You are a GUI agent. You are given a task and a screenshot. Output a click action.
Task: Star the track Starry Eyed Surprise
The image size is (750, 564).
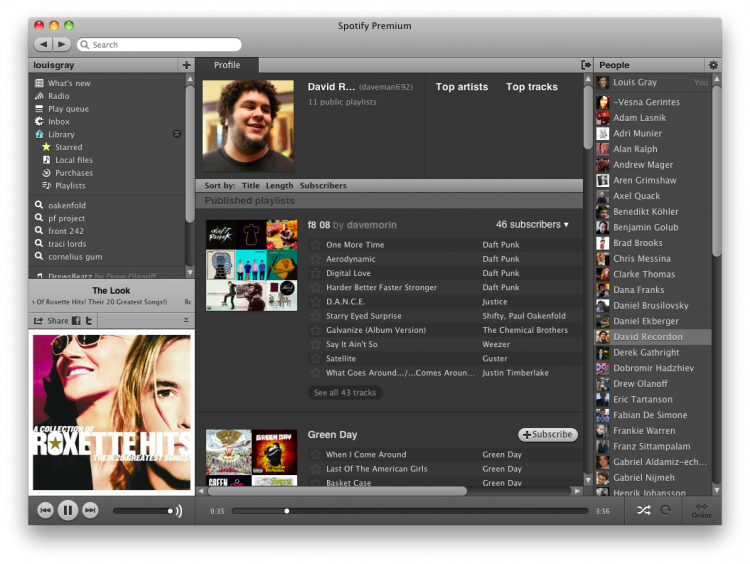(315, 316)
